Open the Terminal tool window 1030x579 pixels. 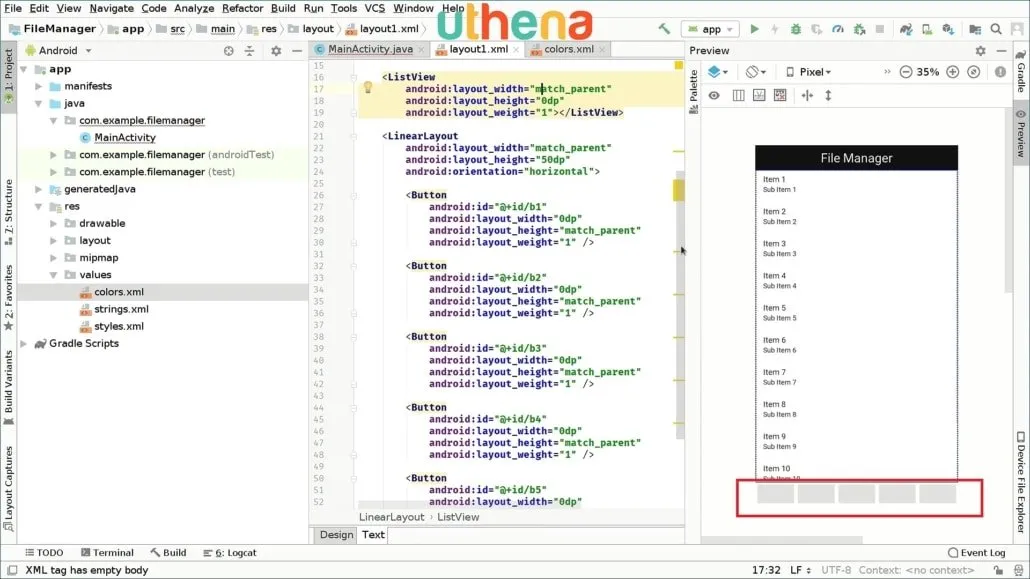click(x=107, y=553)
